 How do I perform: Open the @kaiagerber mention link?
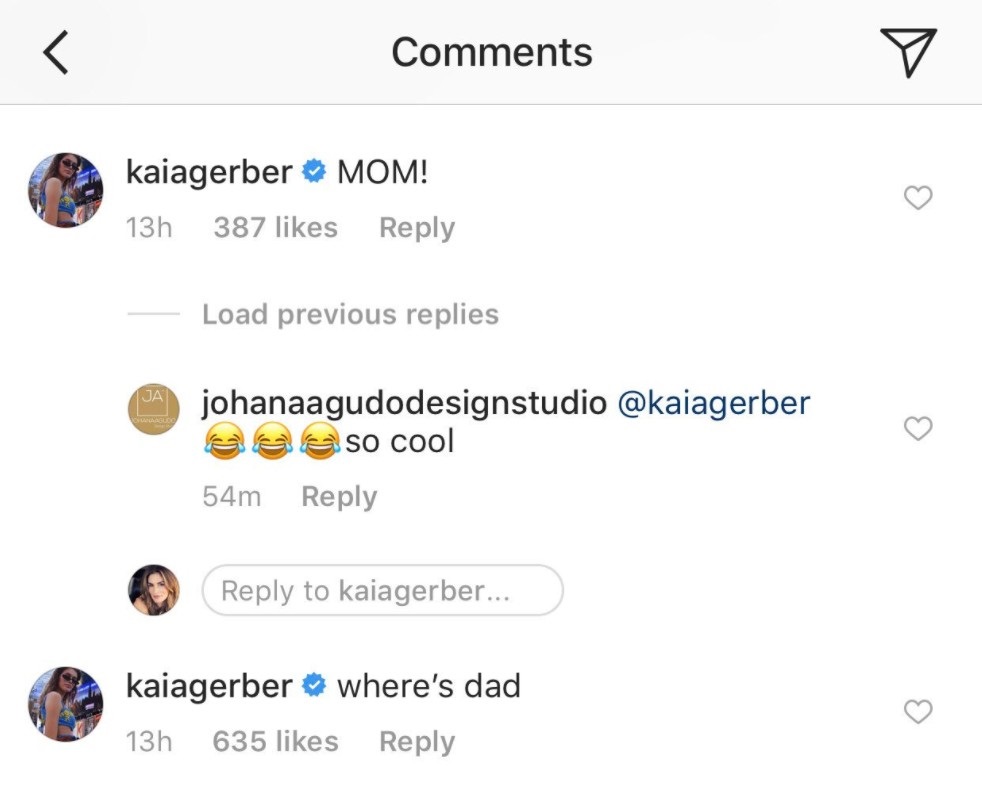(714, 403)
